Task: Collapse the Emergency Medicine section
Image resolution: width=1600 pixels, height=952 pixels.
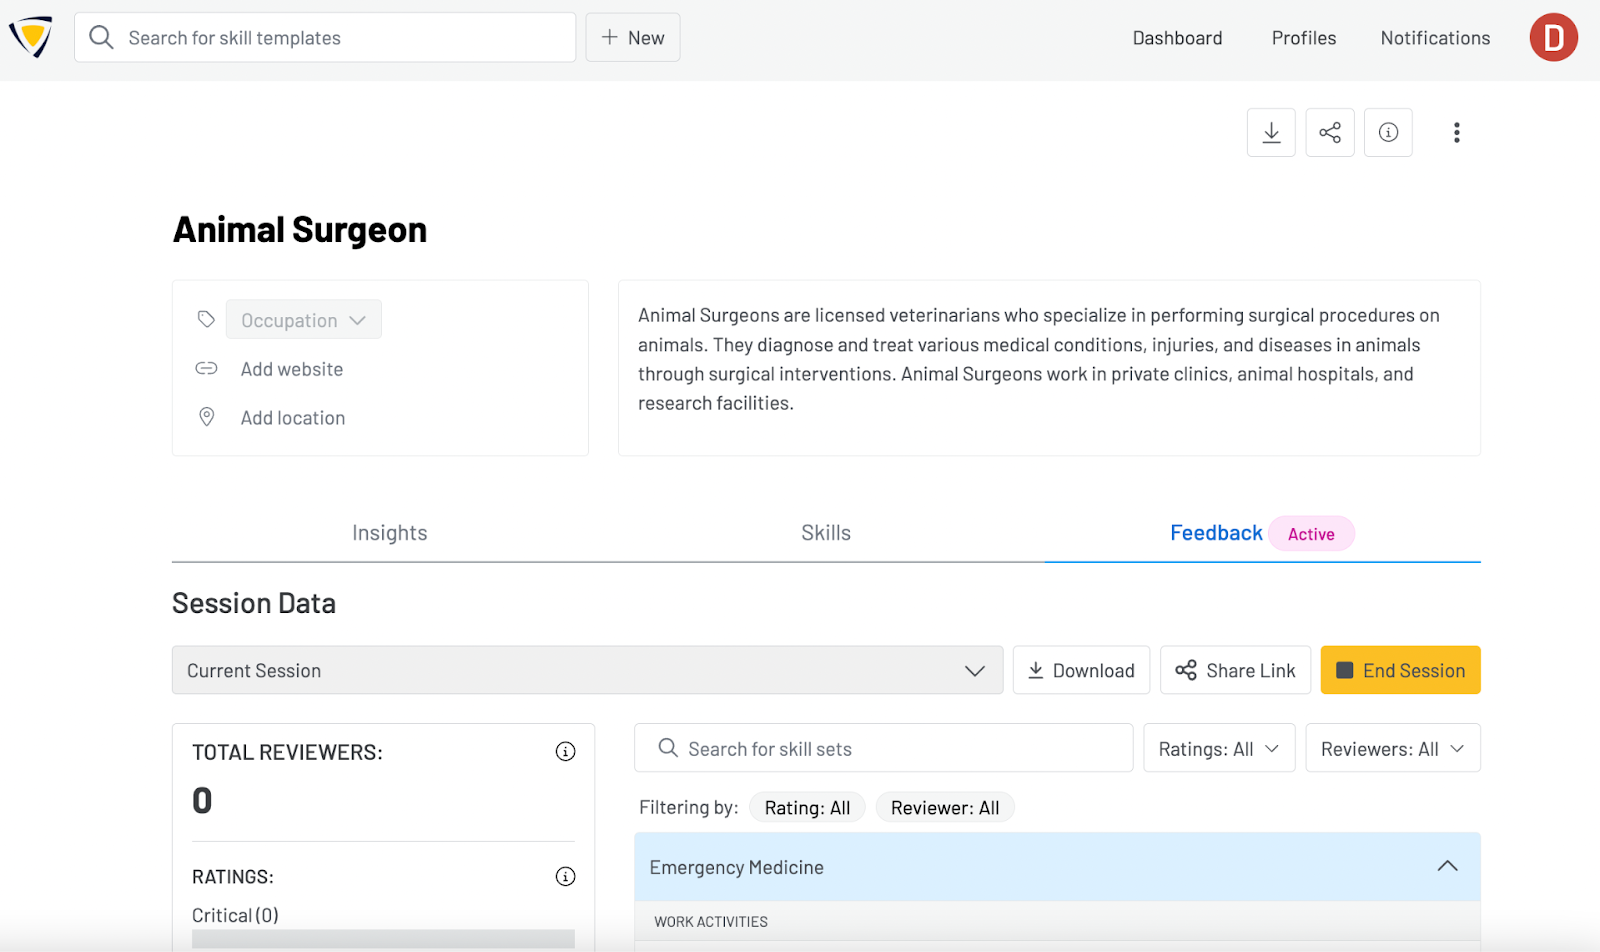Action: [1447, 867]
